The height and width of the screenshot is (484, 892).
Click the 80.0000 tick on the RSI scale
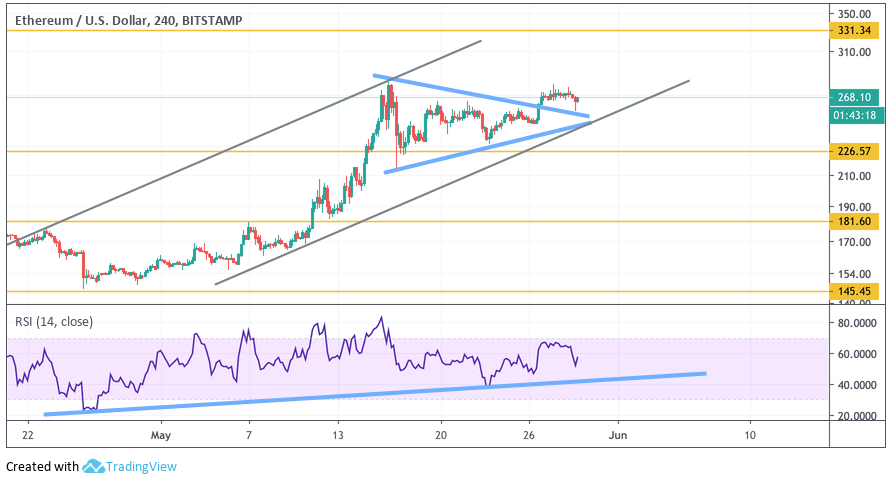(859, 323)
